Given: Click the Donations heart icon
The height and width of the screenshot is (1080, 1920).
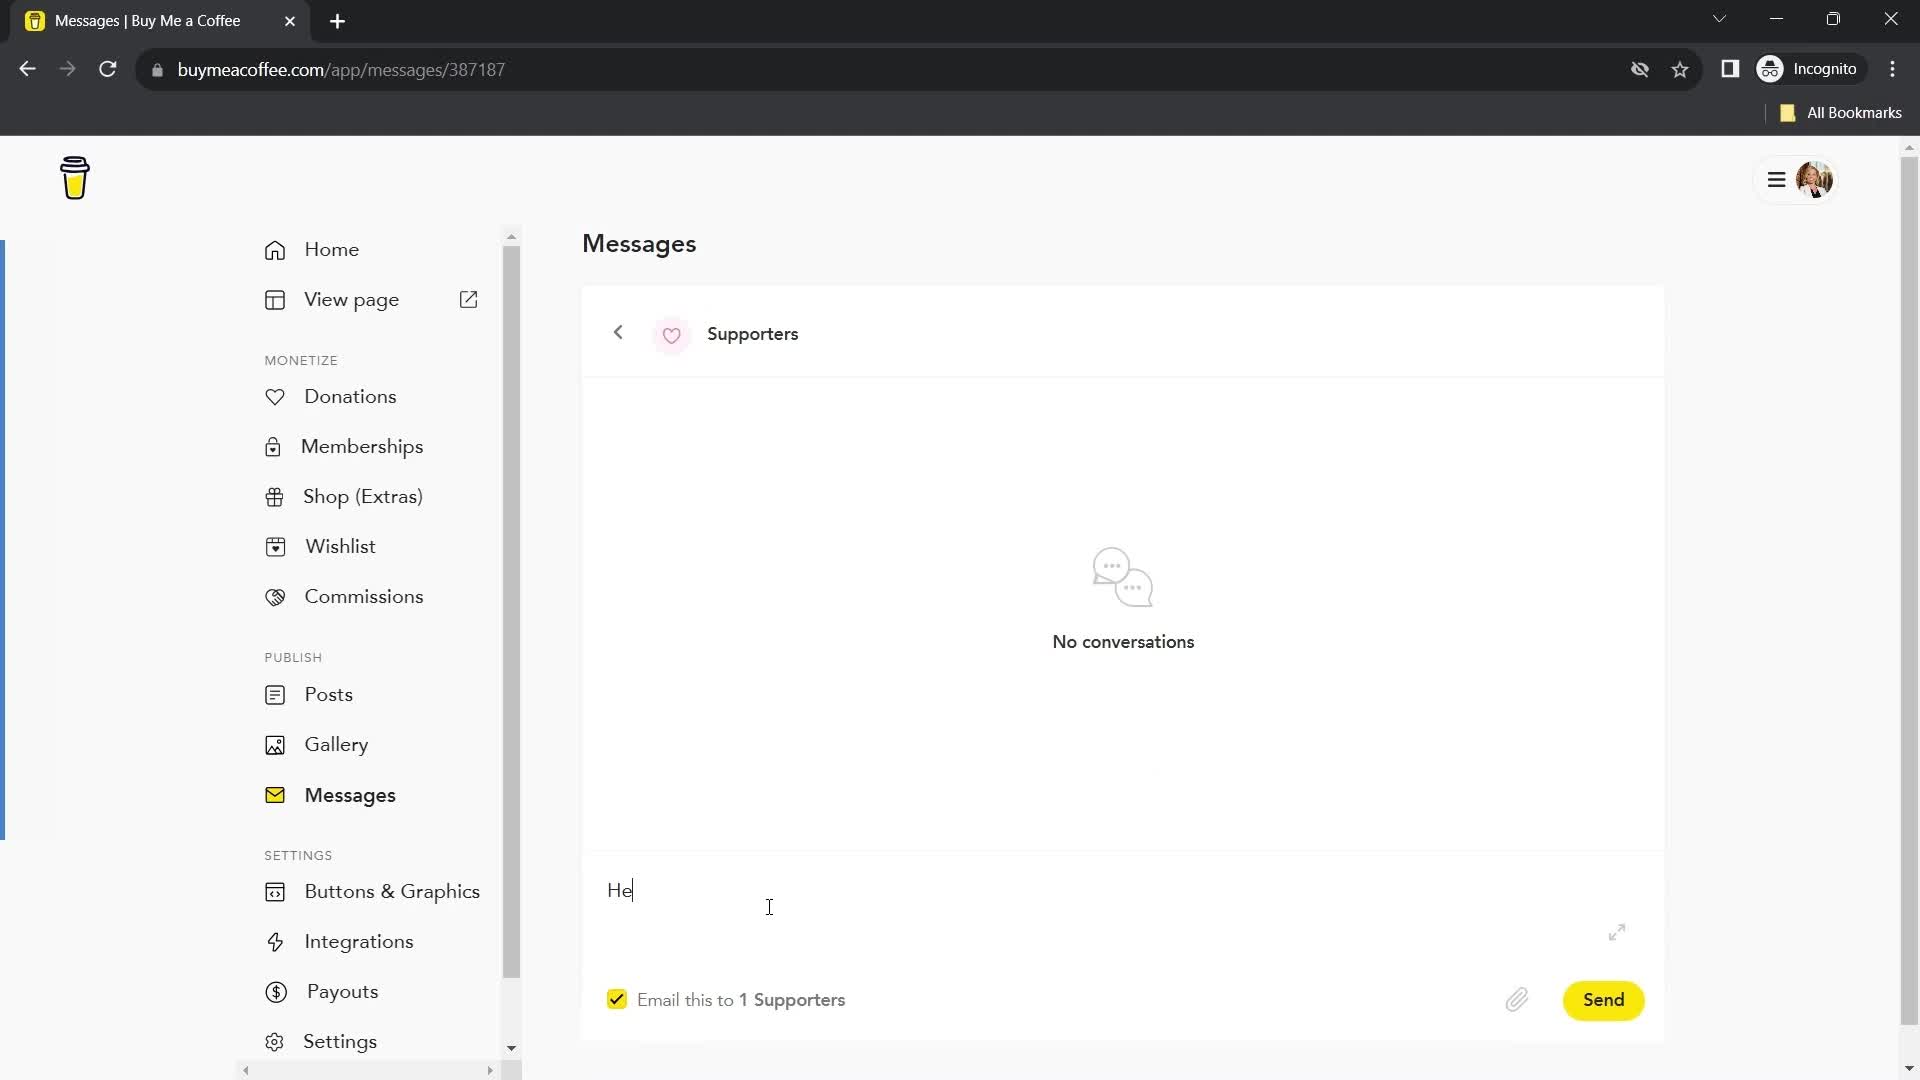Looking at the screenshot, I should (x=273, y=396).
